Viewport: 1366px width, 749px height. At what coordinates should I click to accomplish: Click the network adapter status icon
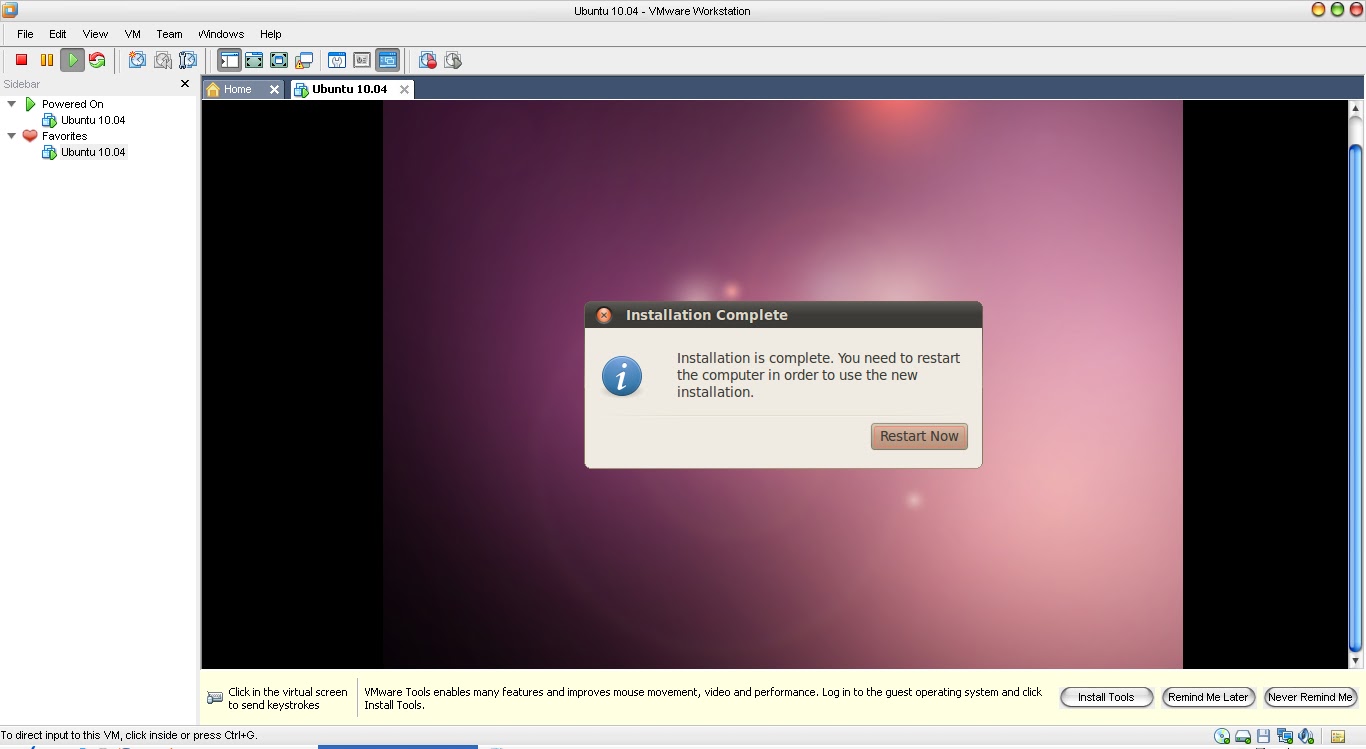click(1285, 737)
